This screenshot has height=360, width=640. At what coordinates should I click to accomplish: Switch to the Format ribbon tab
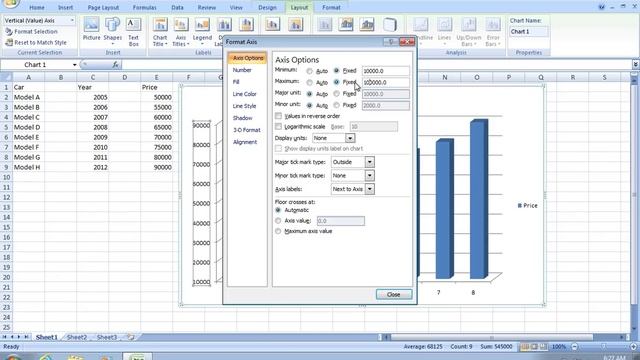[x=331, y=7]
